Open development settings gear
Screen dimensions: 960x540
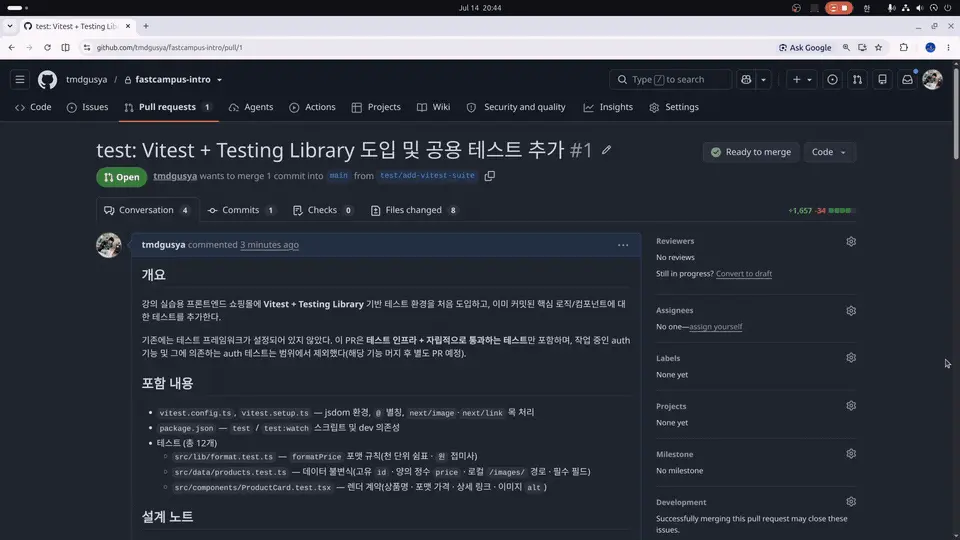point(851,501)
